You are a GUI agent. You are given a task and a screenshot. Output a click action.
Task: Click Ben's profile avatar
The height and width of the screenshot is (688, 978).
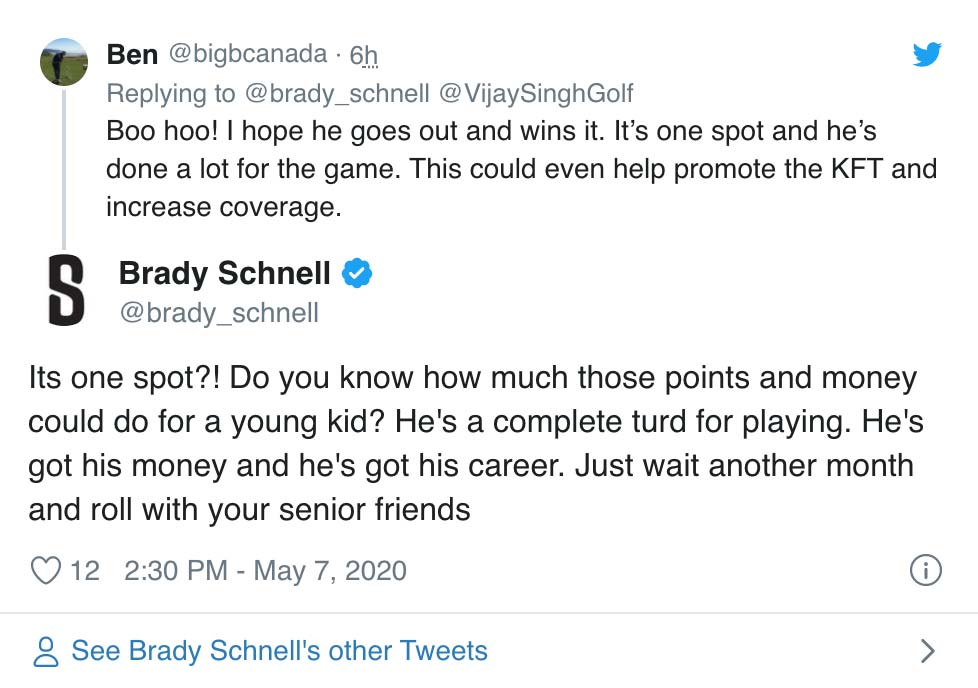[x=63, y=61]
